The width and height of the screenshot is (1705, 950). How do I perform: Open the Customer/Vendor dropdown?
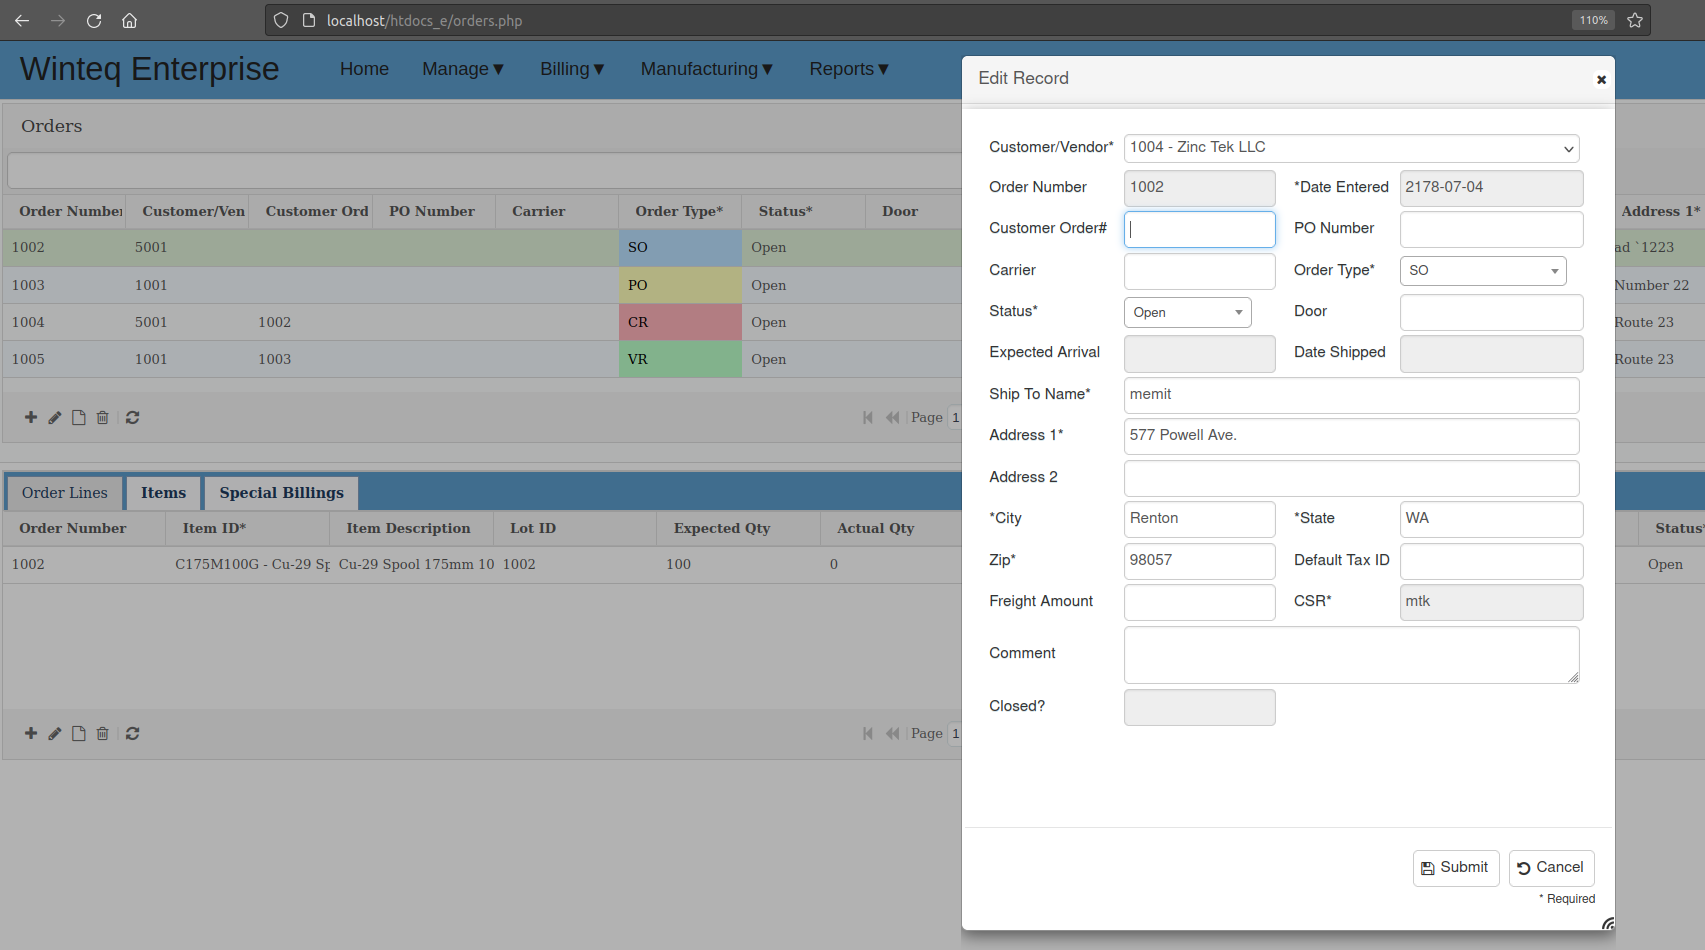click(x=1351, y=148)
